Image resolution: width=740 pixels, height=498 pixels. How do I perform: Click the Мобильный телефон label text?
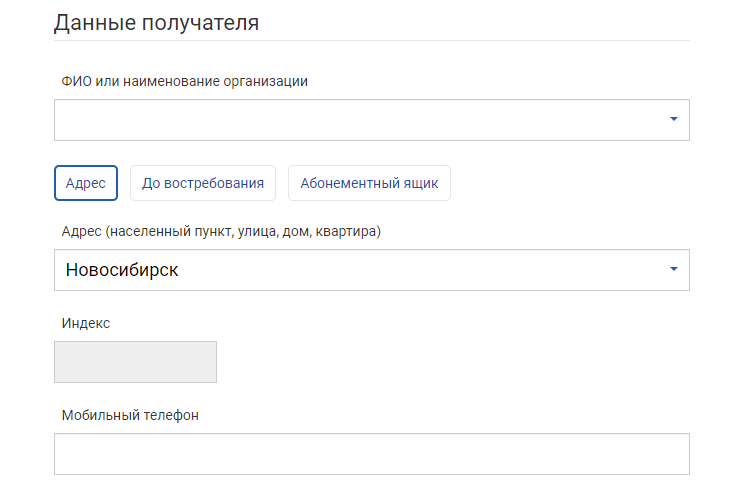[130, 415]
